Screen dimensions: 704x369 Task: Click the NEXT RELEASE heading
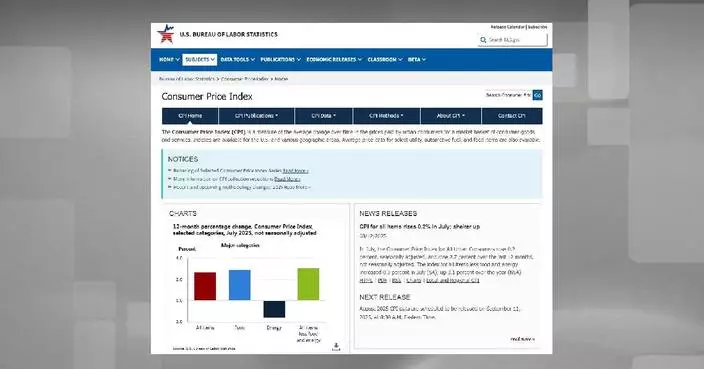pos(385,297)
